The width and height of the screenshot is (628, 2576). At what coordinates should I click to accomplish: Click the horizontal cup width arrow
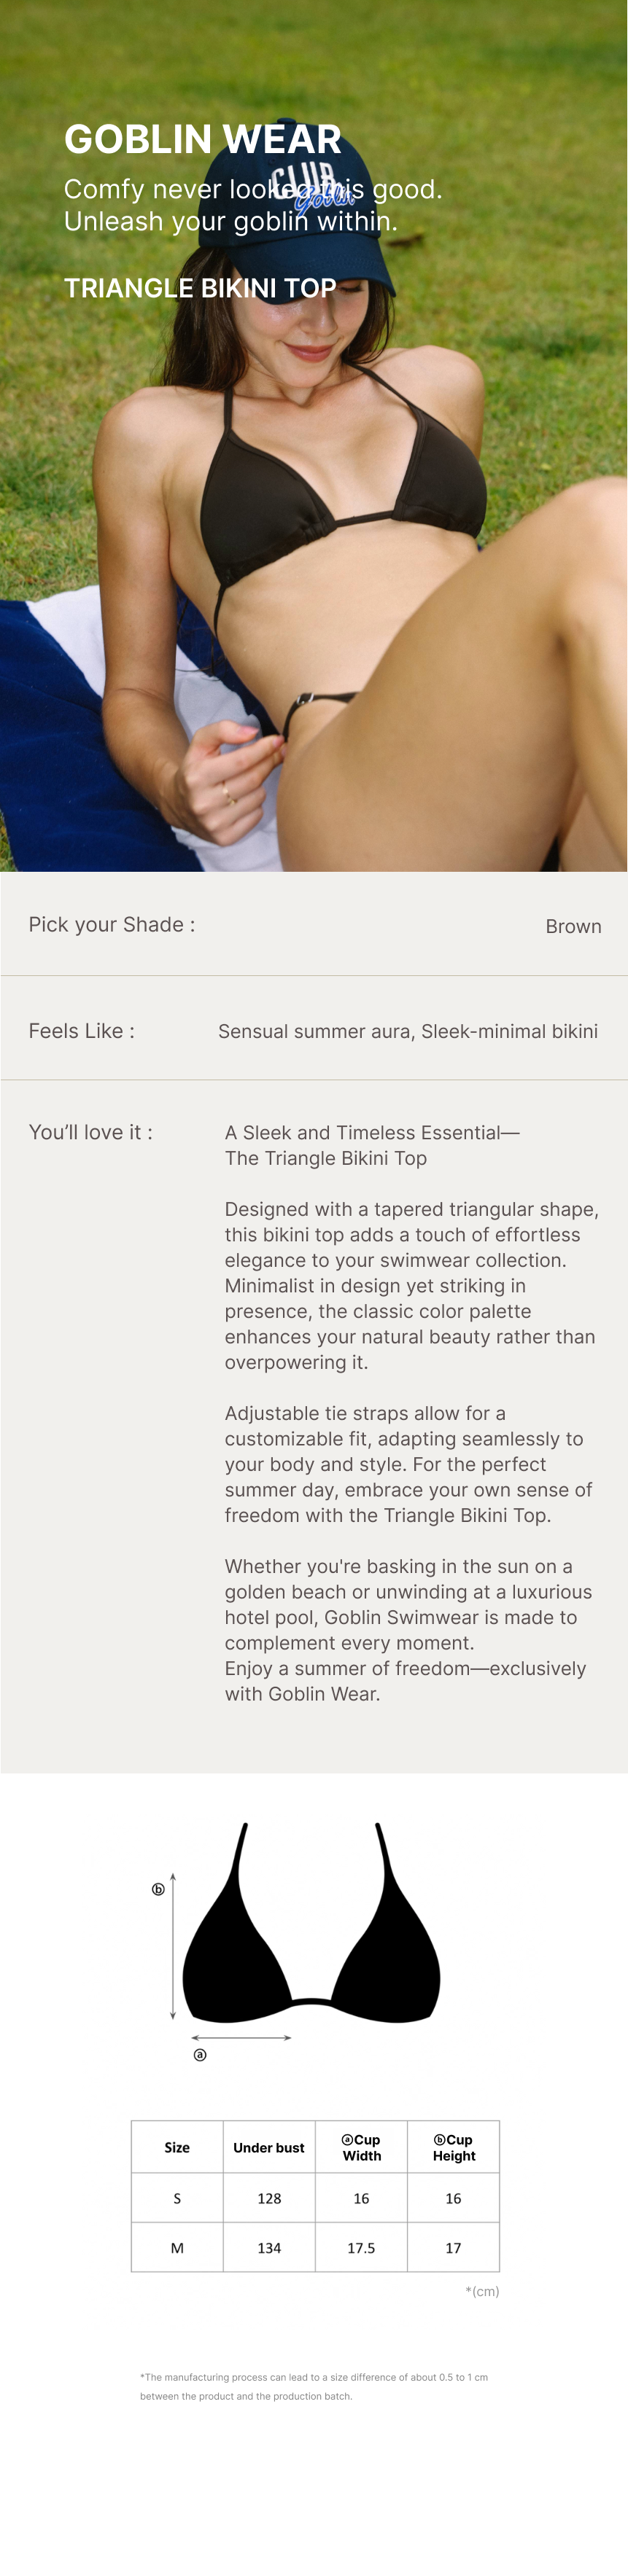click(241, 2037)
